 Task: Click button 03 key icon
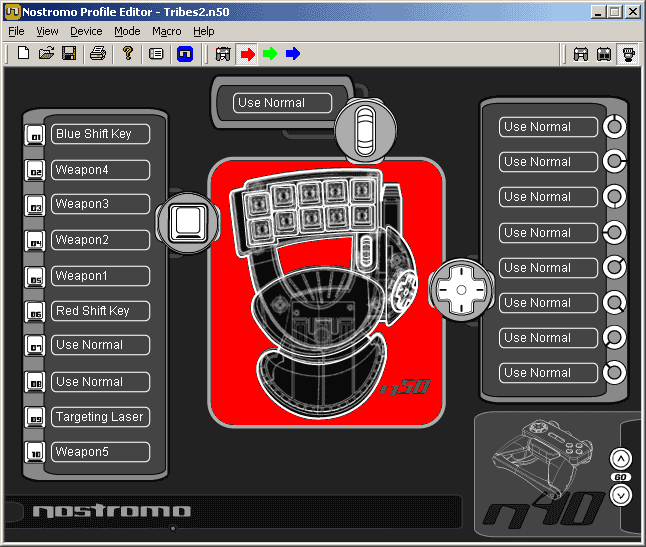[35, 206]
